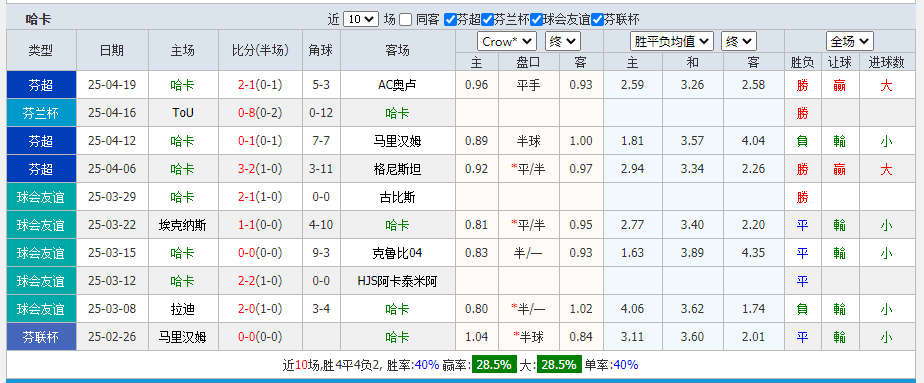This screenshot has width=924, height=383.
Task: Click the corner count 0-12
Action: 321,113
